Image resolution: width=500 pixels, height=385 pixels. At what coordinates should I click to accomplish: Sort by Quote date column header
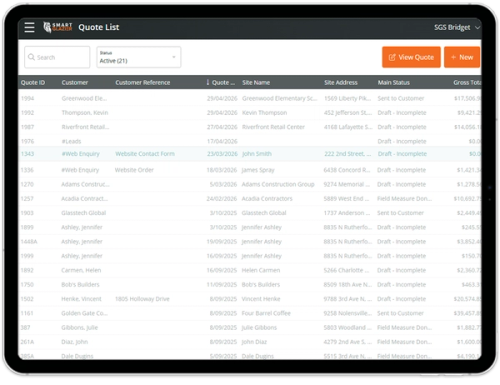coord(221,83)
